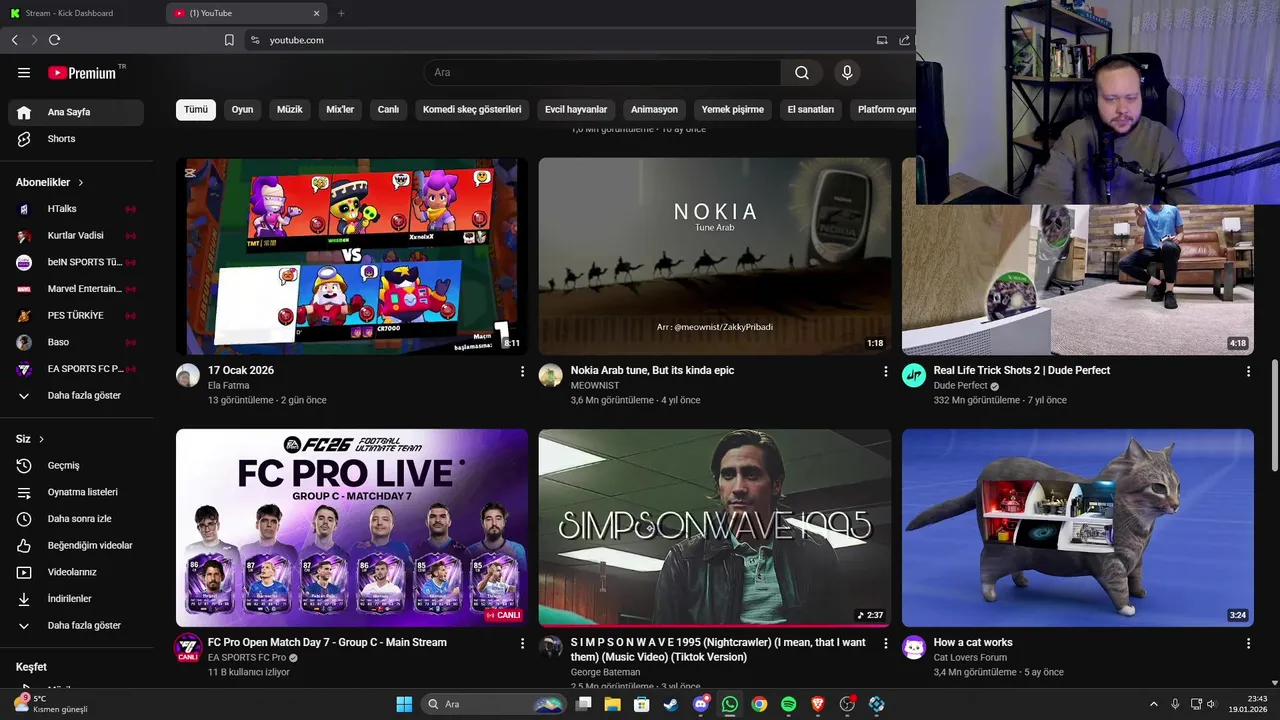Select the Oyun filter chip

tap(243, 110)
